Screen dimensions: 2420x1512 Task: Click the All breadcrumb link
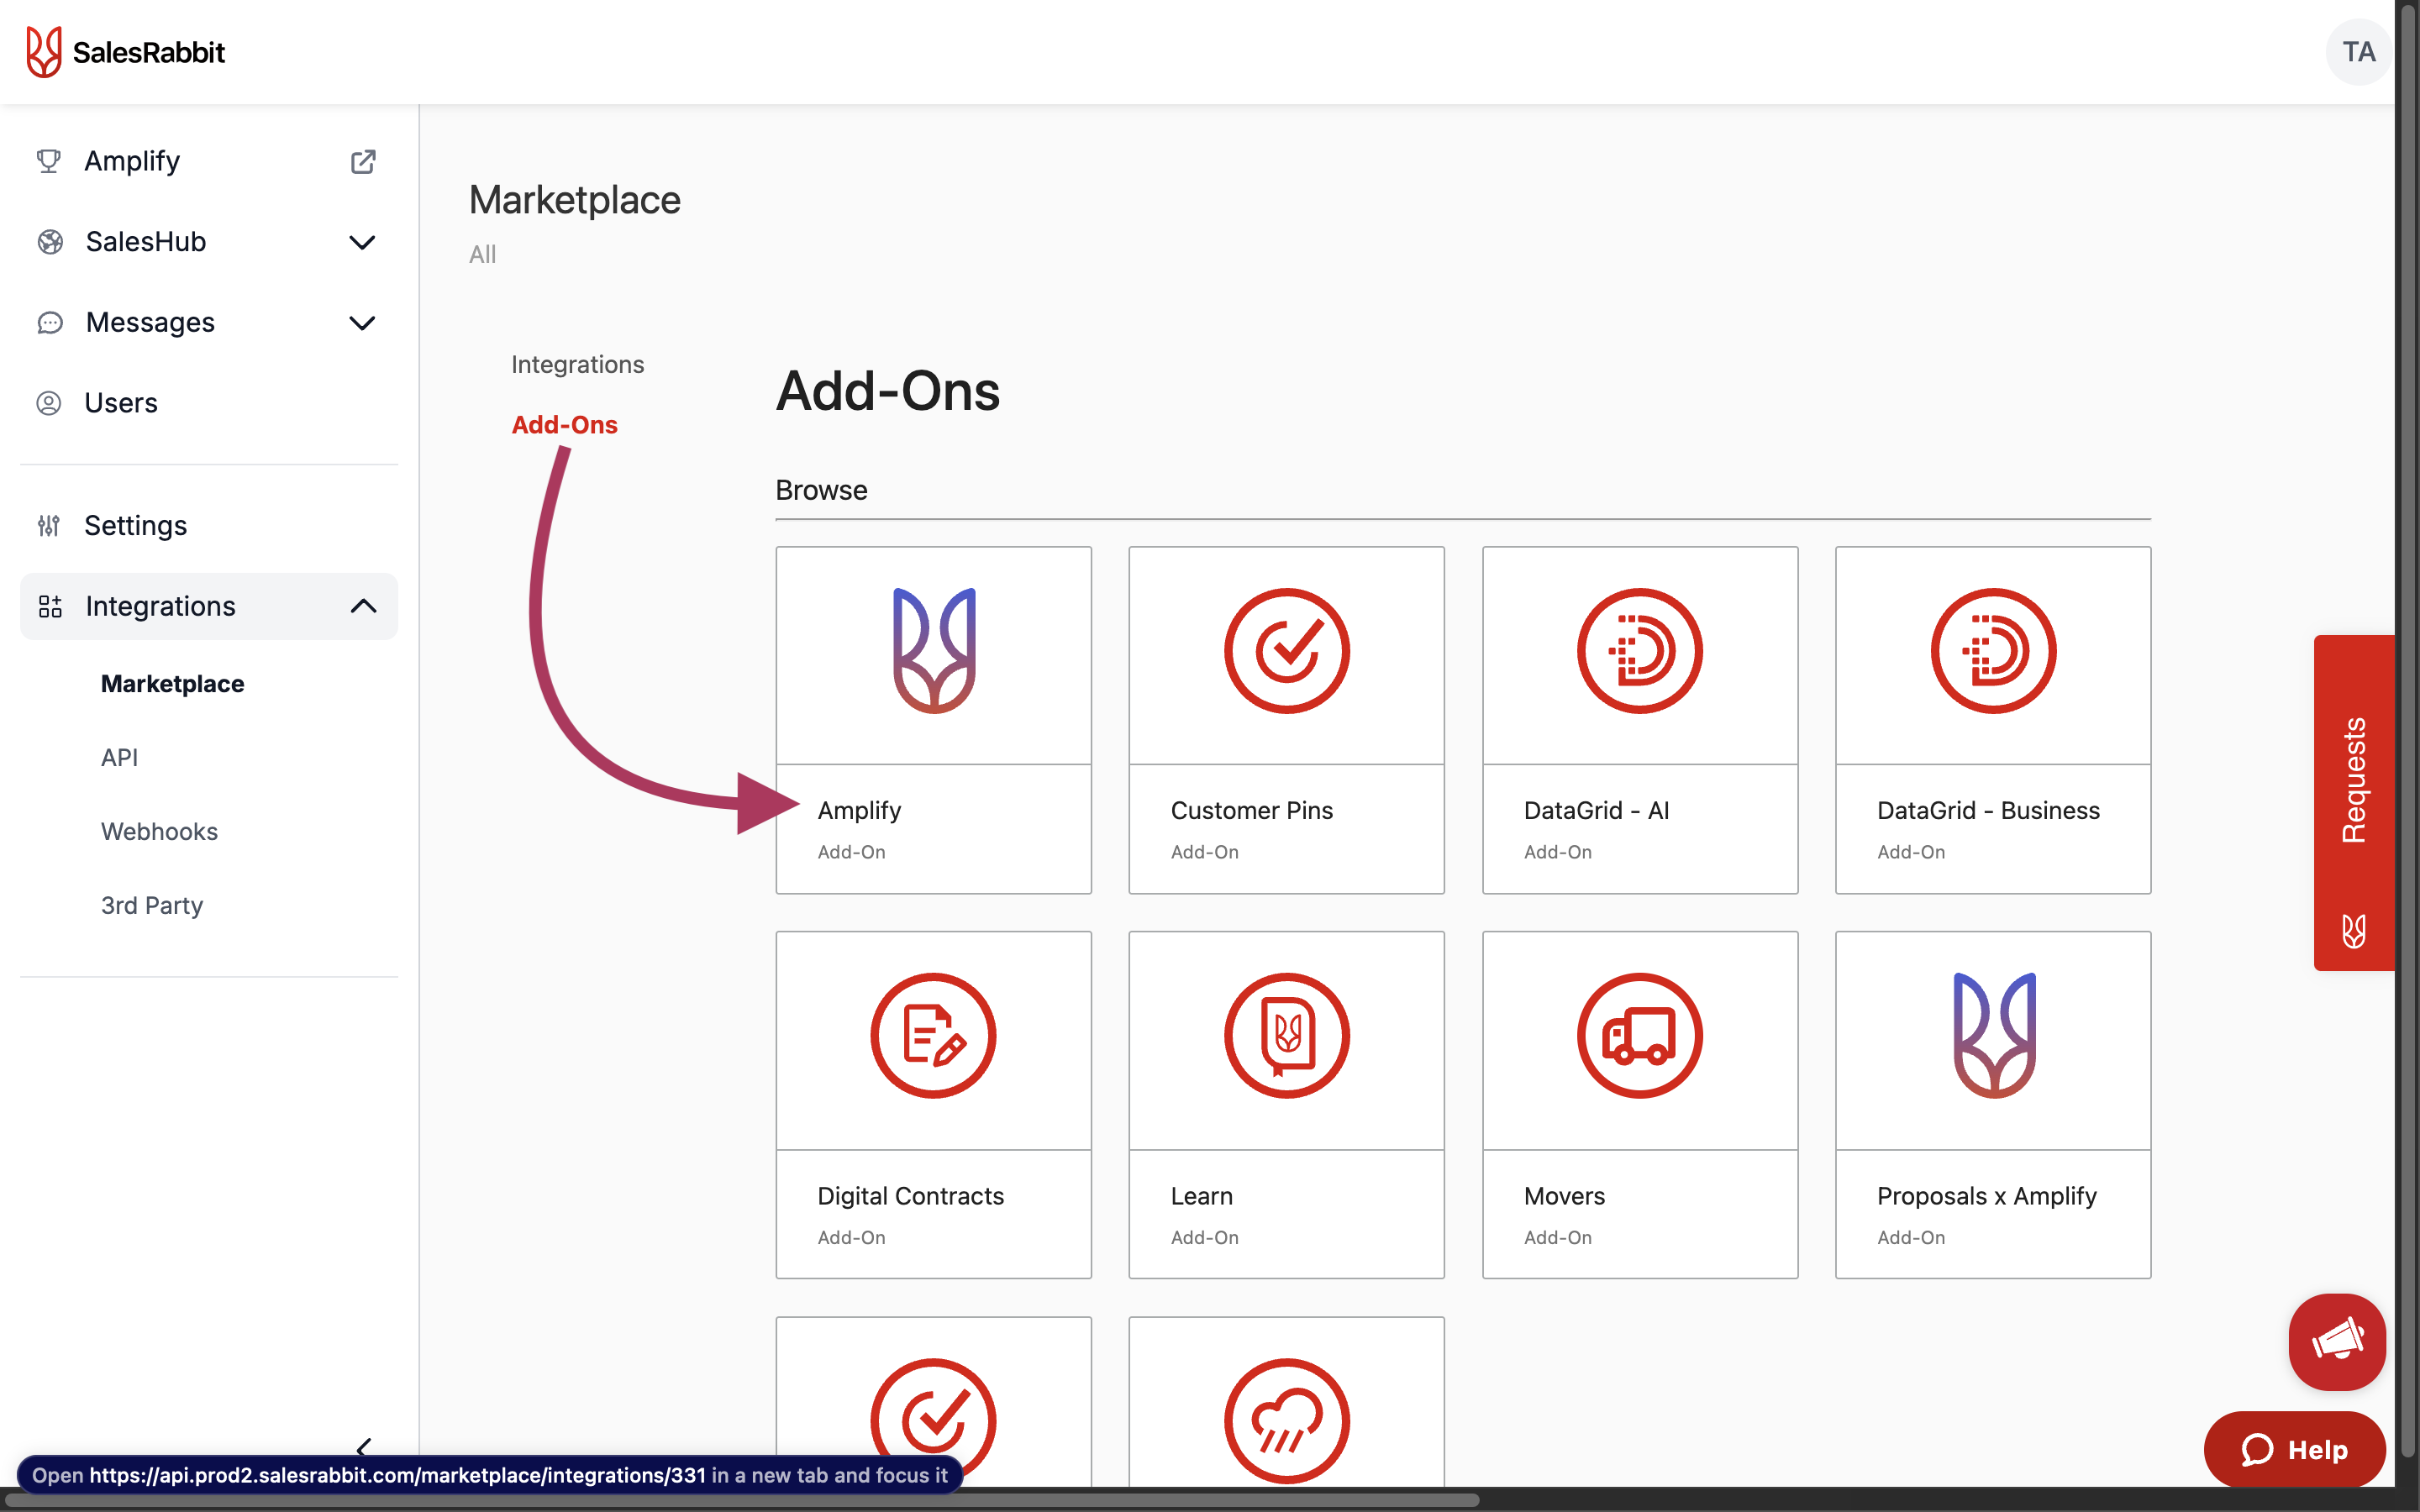pos(483,254)
